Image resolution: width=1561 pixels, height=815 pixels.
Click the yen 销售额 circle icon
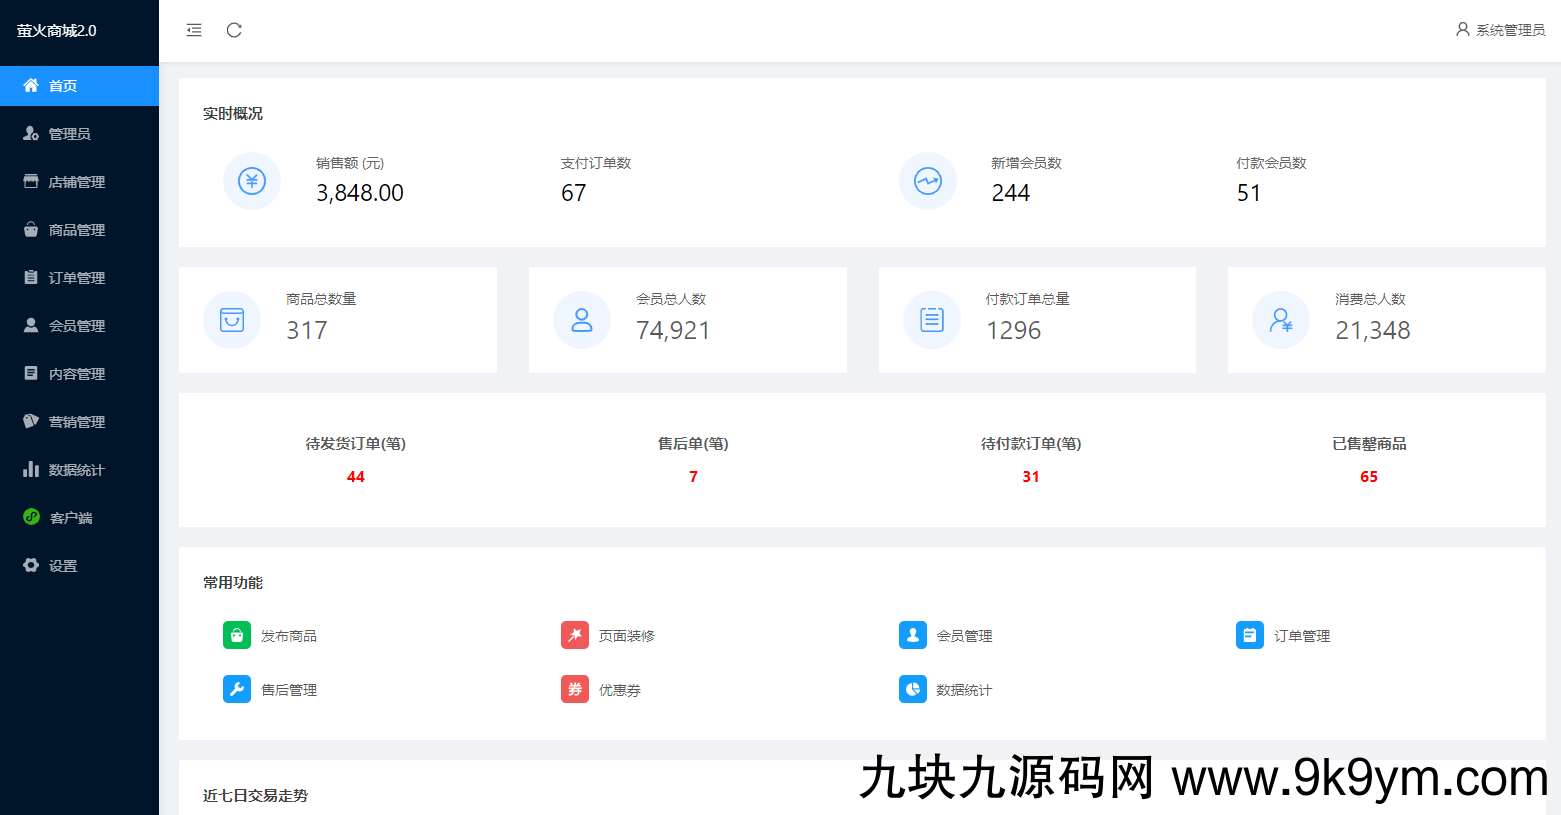click(x=252, y=181)
